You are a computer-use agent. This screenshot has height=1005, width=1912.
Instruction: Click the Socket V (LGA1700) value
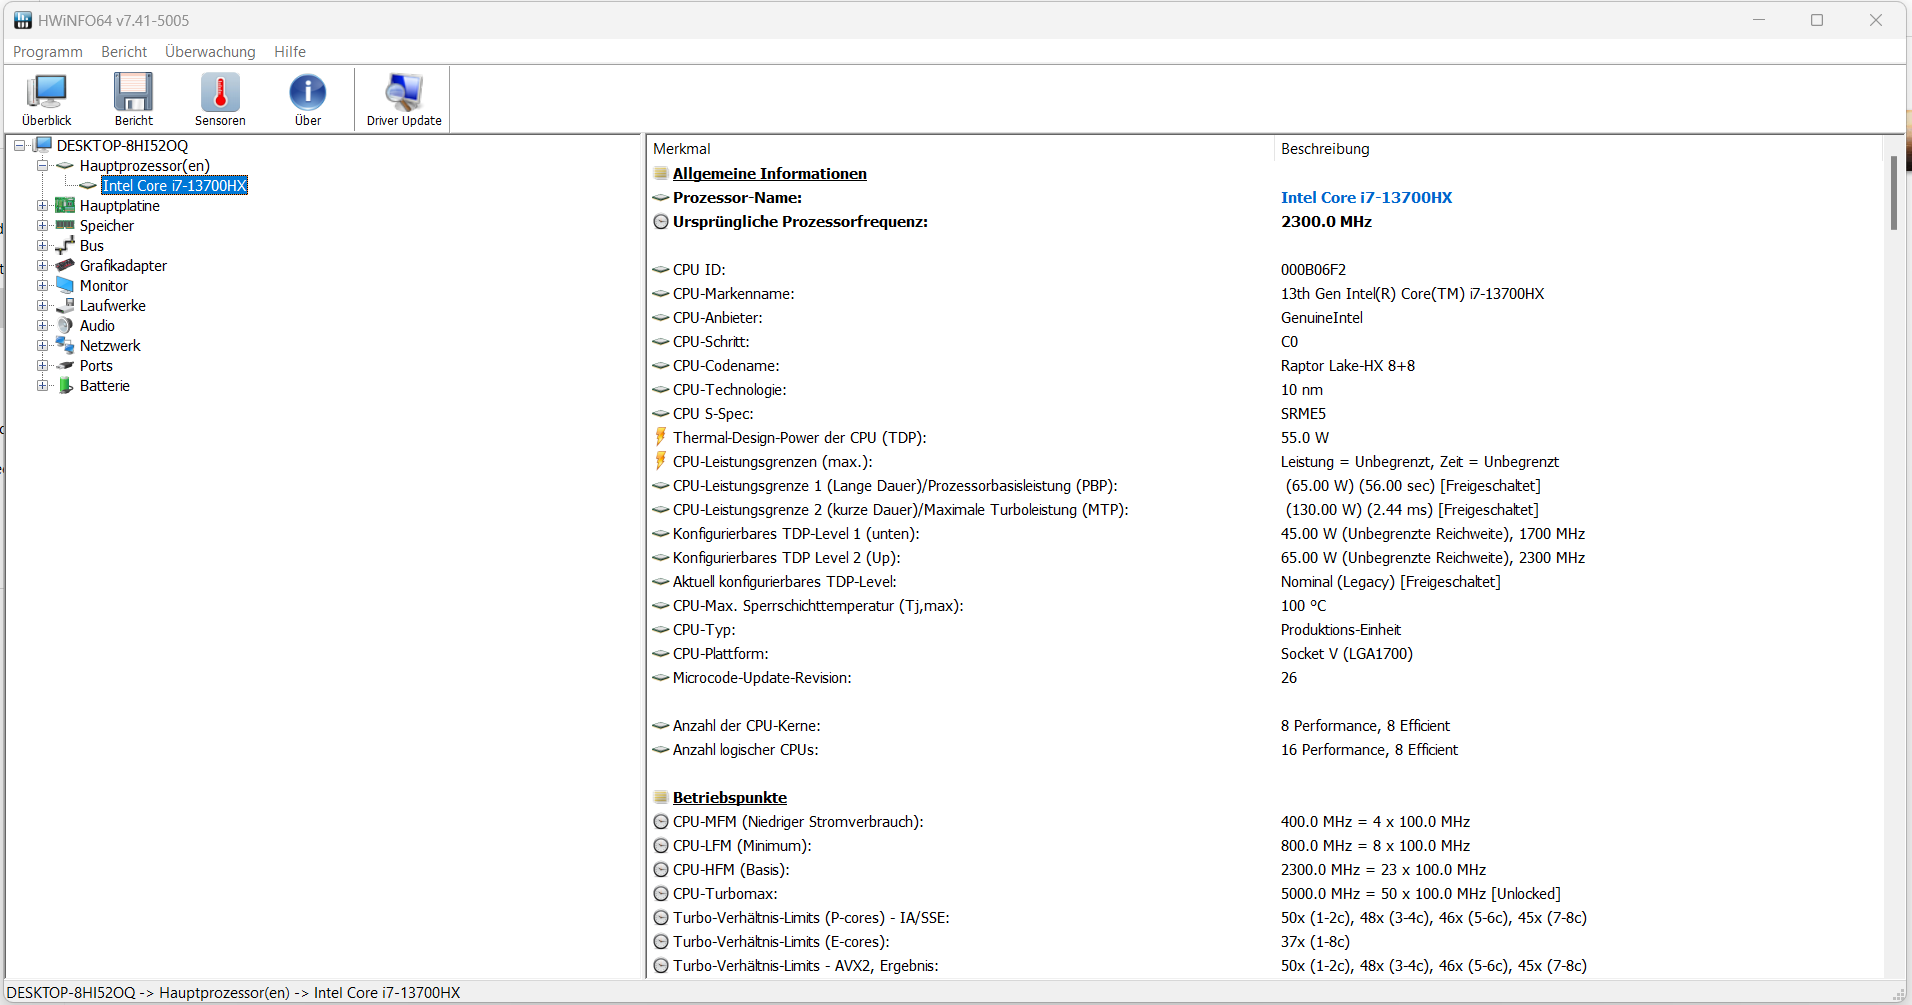point(1347,654)
